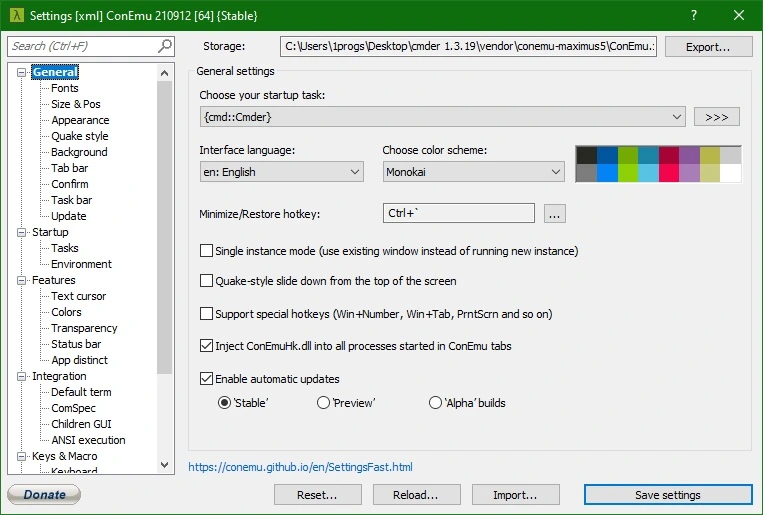Screen dimensions: 763x515
Task: Open Text cursor settings
Action: click(x=78, y=296)
